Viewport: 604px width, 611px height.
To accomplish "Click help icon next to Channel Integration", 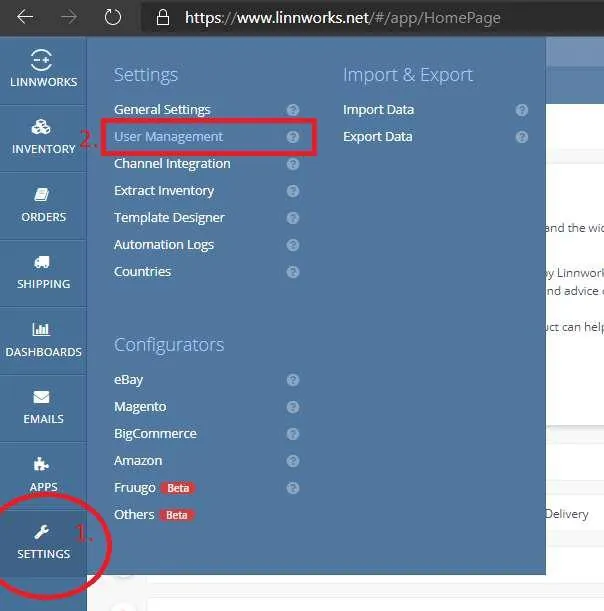I will [293, 164].
